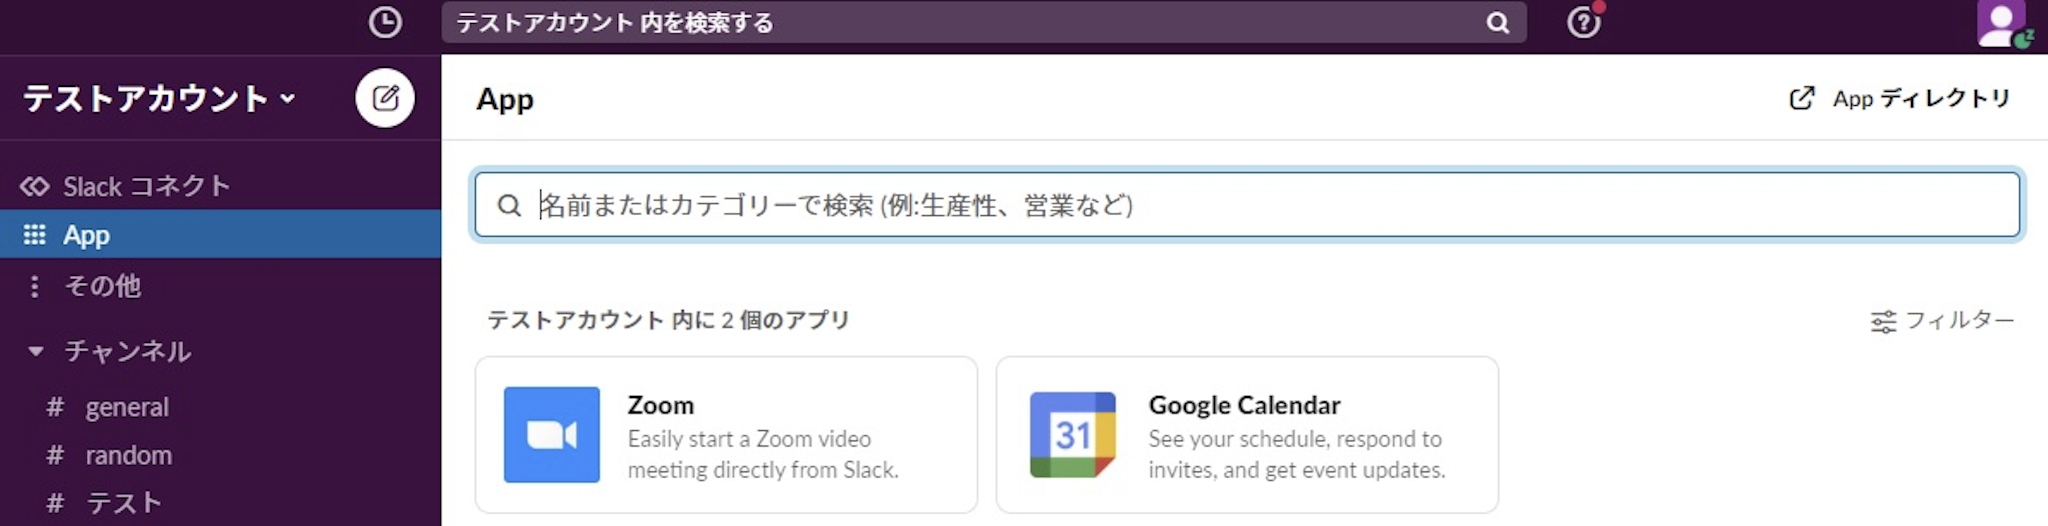Click the top workspace search bar
2048x526 pixels.
point(960,23)
